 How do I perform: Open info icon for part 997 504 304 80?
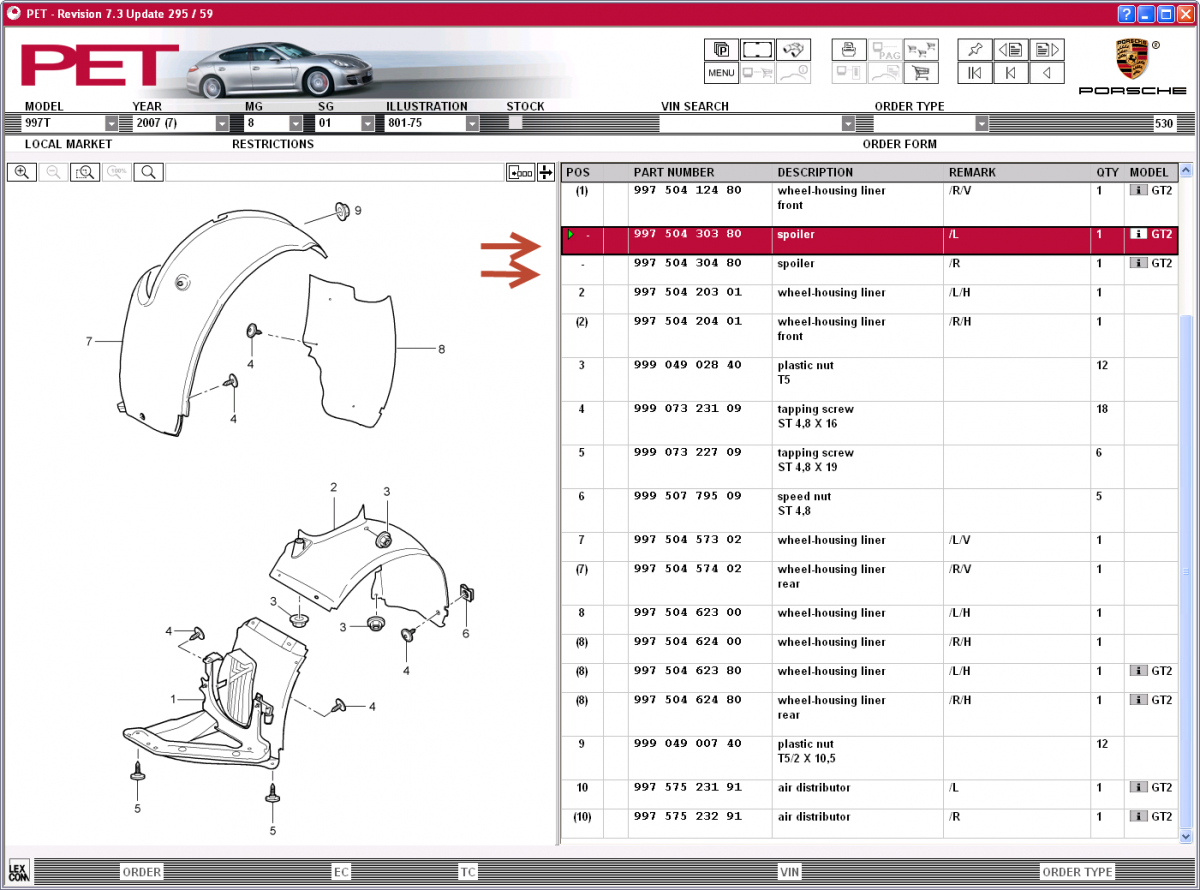click(x=1138, y=263)
